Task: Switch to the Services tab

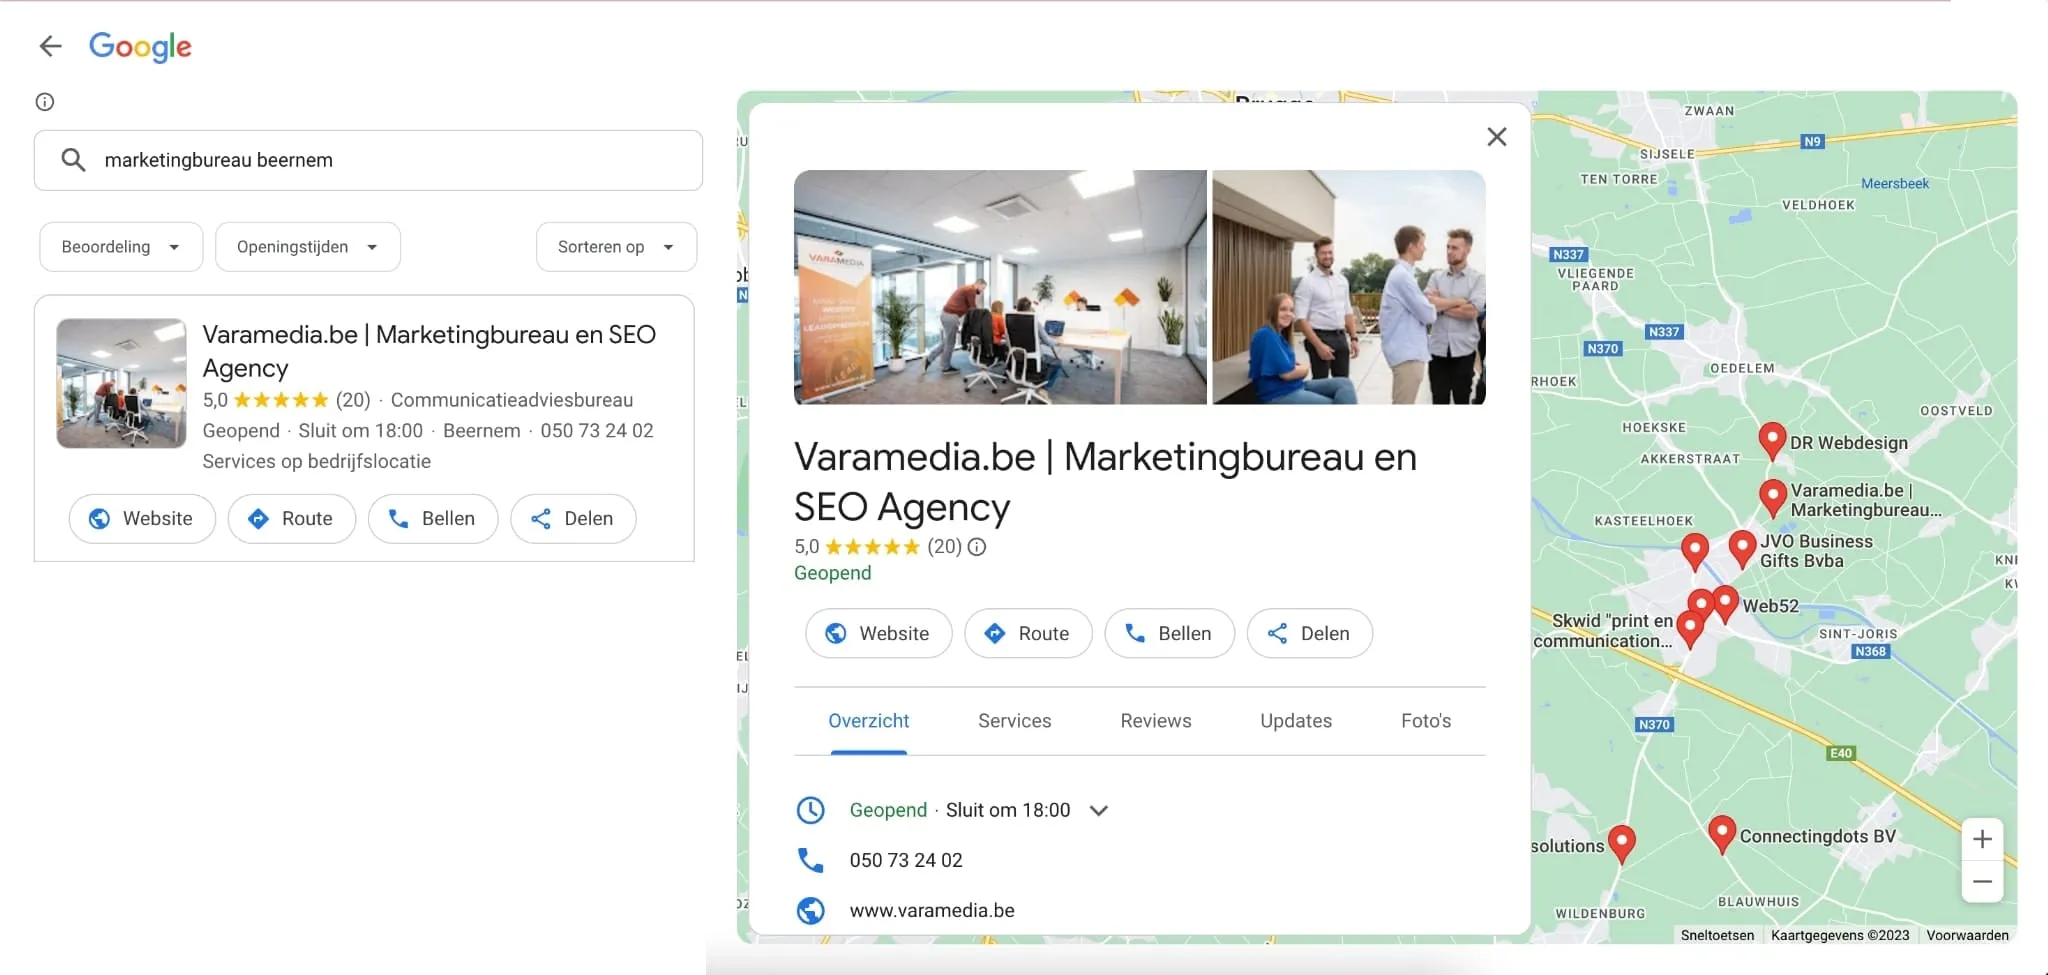Action: pos(1014,721)
